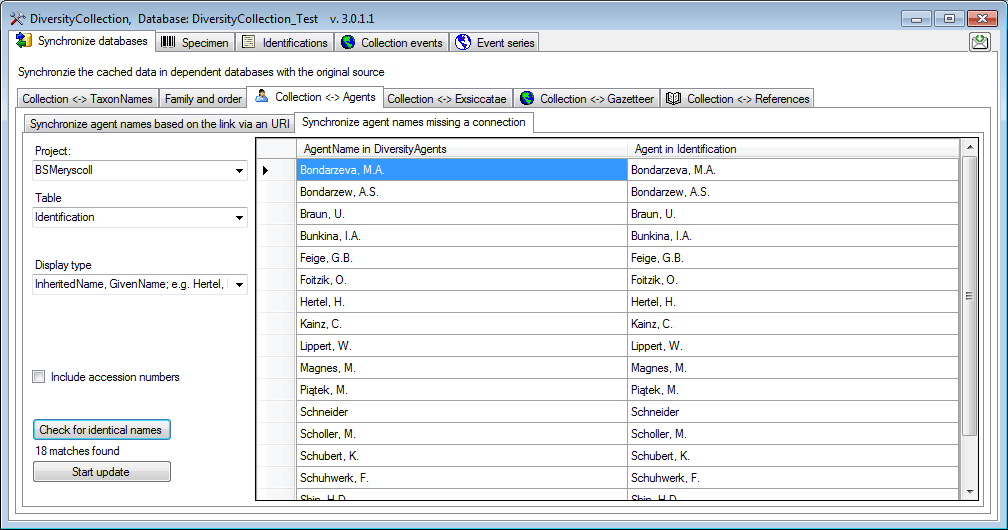The width and height of the screenshot is (1008, 530).
Task: Open the Project dropdown BSMeryscoll
Action: (x=140, y=170)
